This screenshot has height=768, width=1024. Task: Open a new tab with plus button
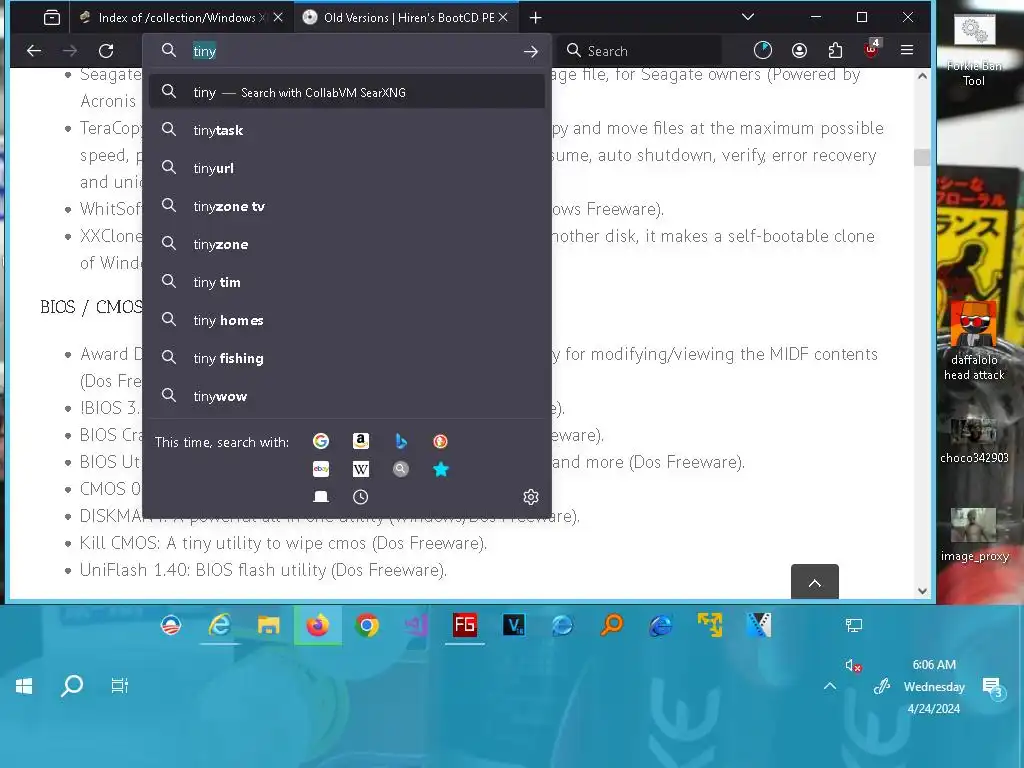(x=536, y=18)
